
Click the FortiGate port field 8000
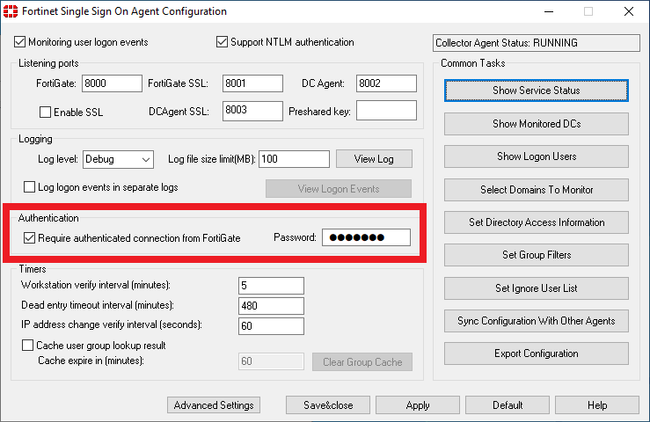[x=112, y=83]
